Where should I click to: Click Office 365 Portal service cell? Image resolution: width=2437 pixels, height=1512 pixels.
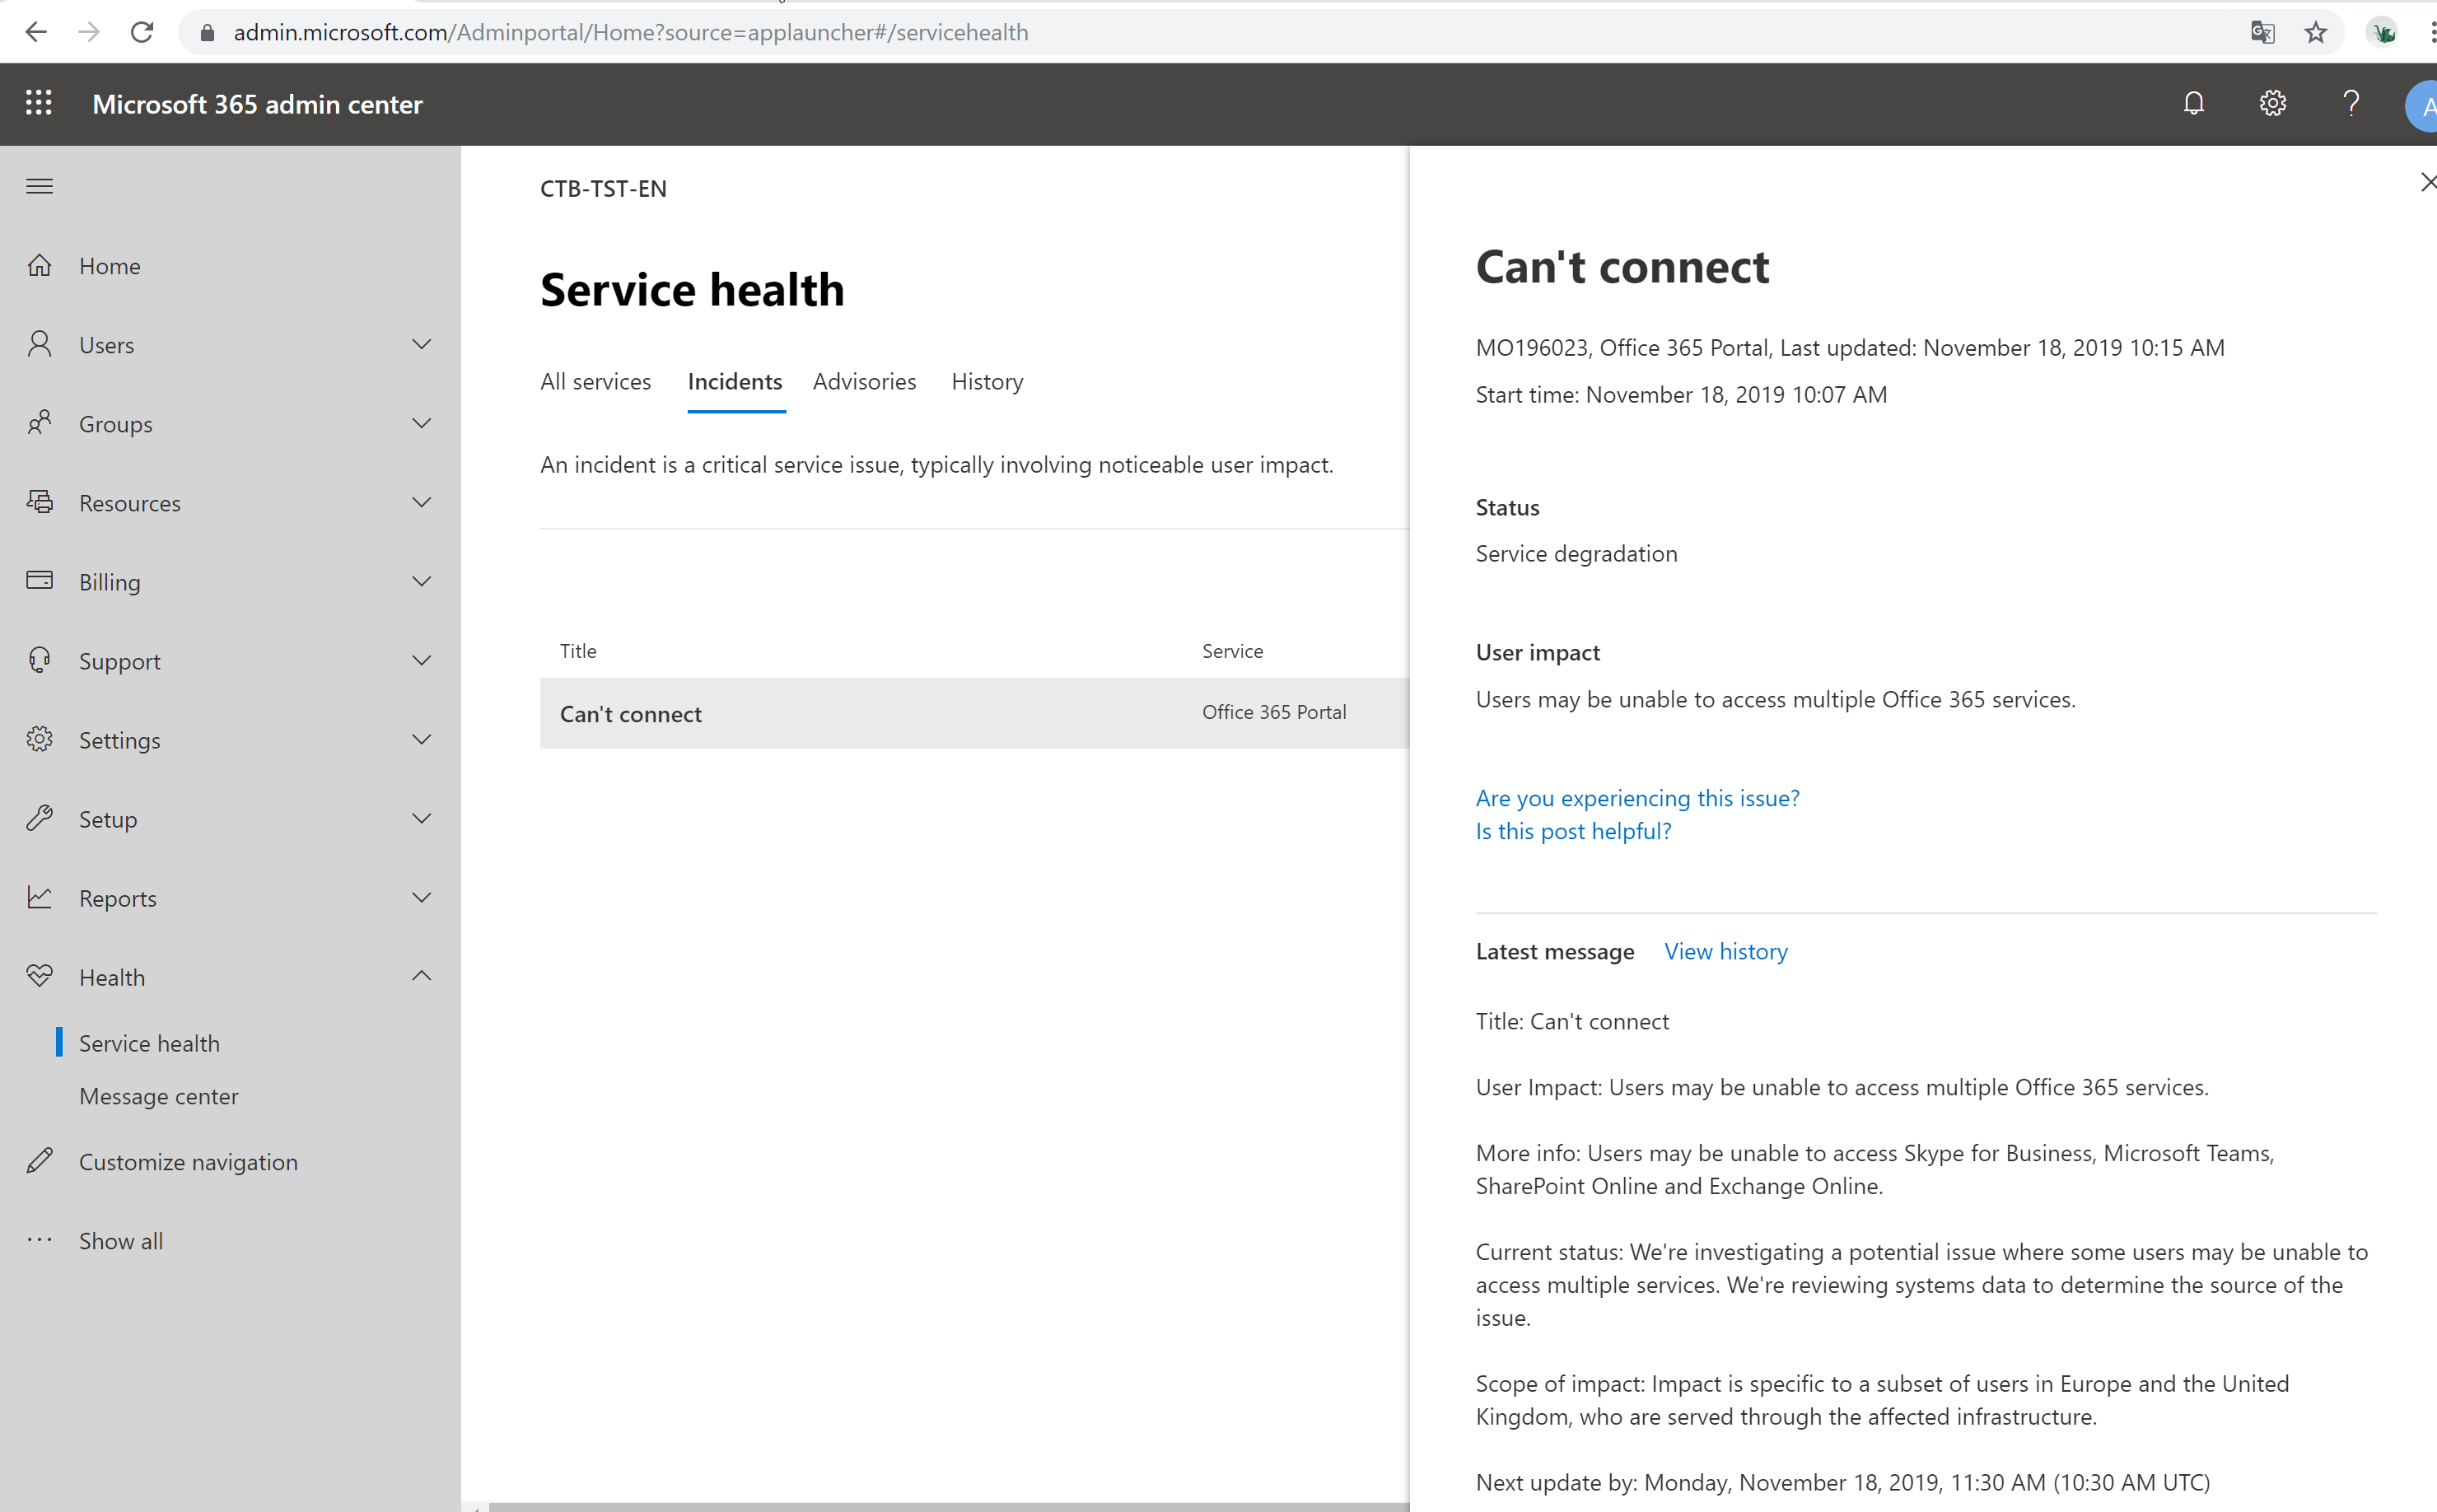pyautogui.click(x=1274, y=712)
